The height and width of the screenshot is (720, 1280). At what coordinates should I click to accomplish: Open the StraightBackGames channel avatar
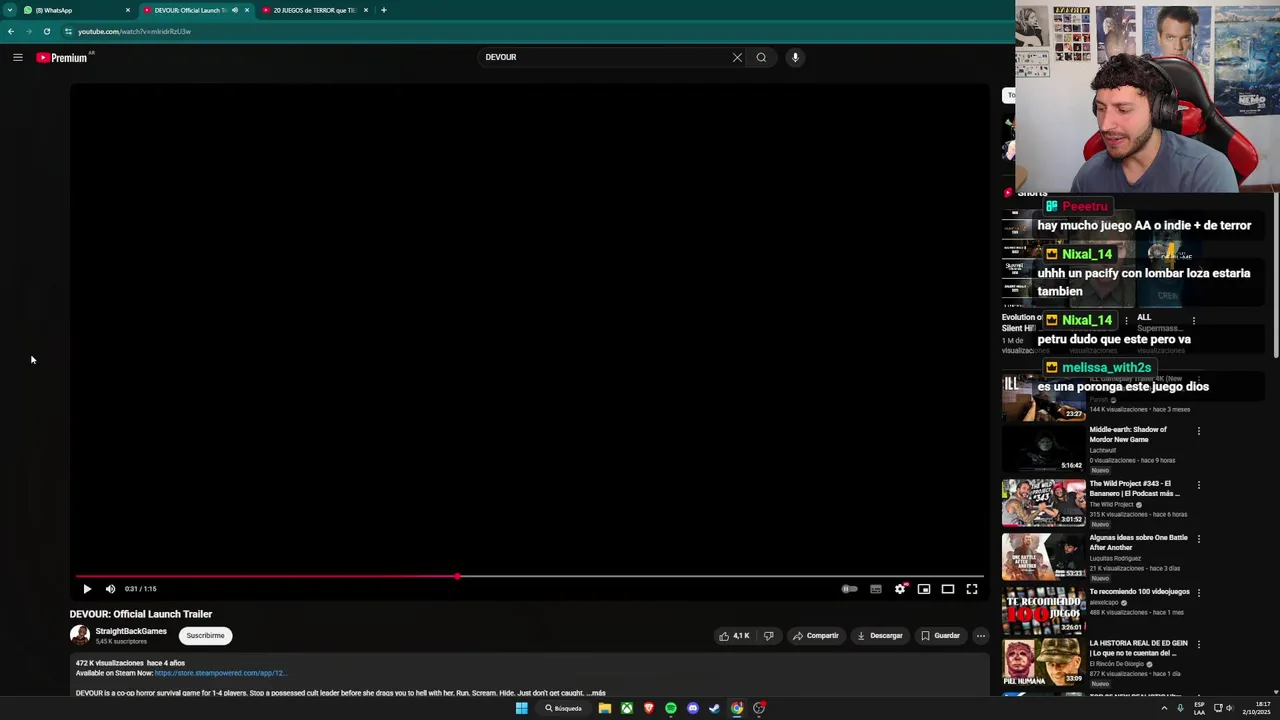pyautogui.click(x=79, y=635)
